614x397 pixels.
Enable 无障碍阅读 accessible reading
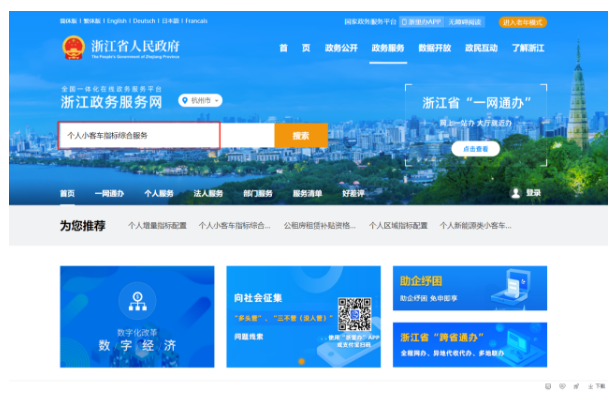click(464, 22)
